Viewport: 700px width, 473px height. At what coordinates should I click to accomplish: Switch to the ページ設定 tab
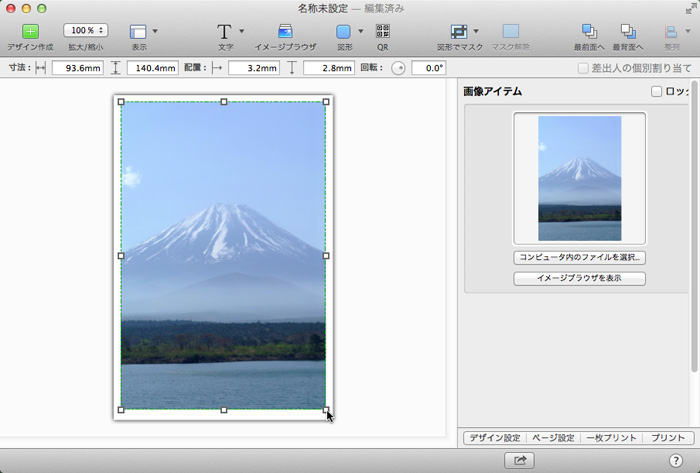click(552, 438)
